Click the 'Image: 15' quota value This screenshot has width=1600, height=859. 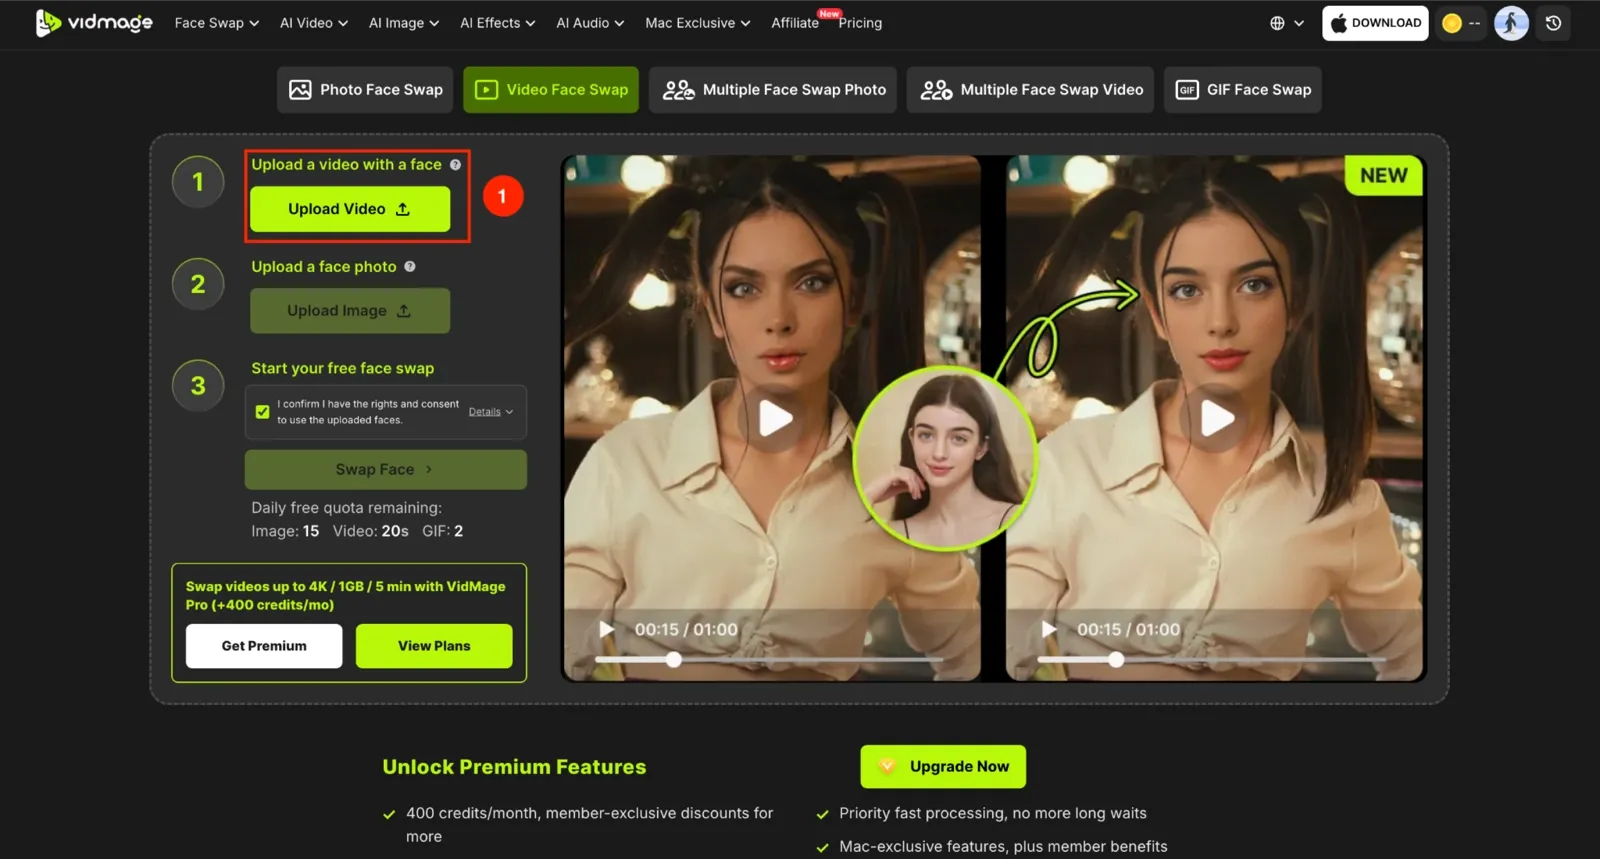[x=285, y=531]
